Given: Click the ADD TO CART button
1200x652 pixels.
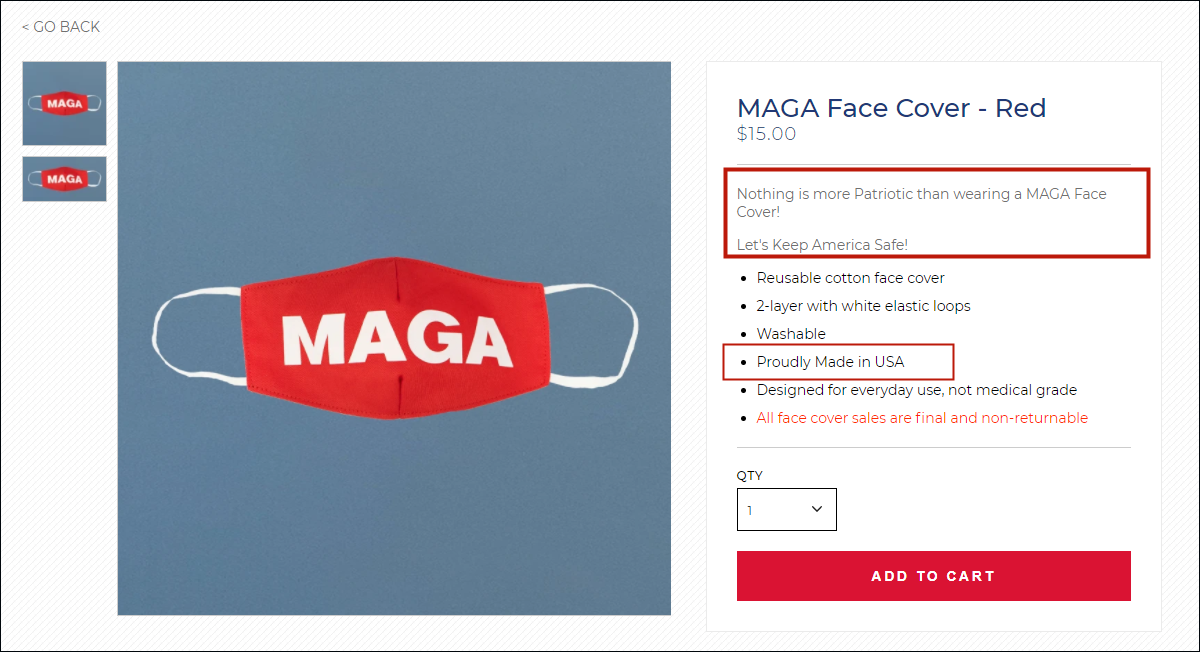Looking at the screenshot, I should pos(934,576).
